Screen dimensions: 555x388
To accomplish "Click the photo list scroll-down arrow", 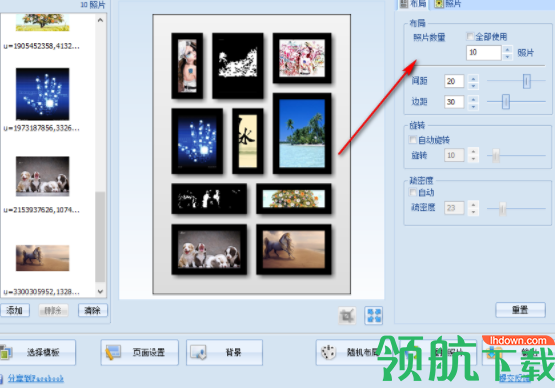I will point(101,291).
